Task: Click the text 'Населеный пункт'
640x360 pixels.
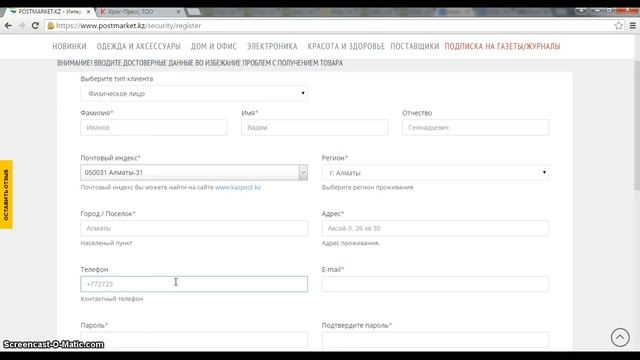Action: point(106,243)
